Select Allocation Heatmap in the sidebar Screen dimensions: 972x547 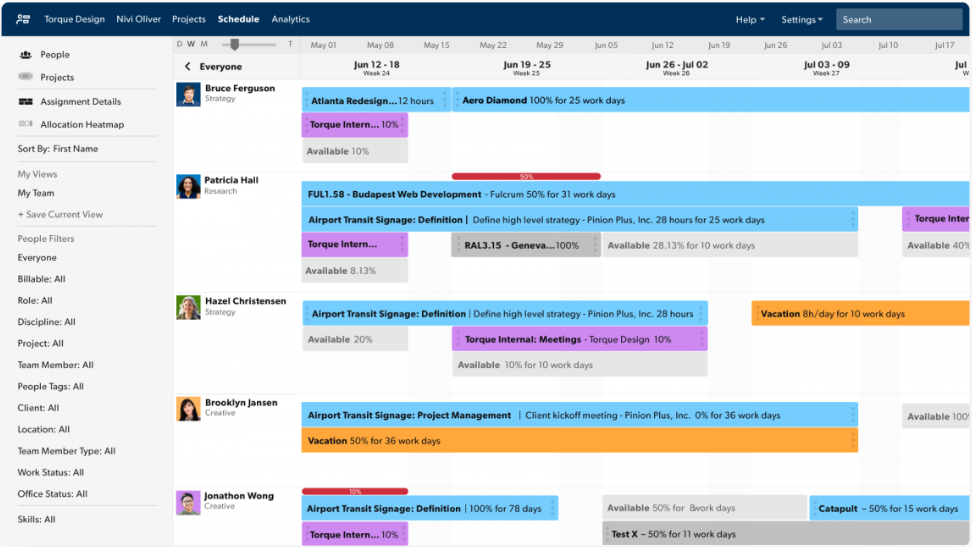coord(82,125)
